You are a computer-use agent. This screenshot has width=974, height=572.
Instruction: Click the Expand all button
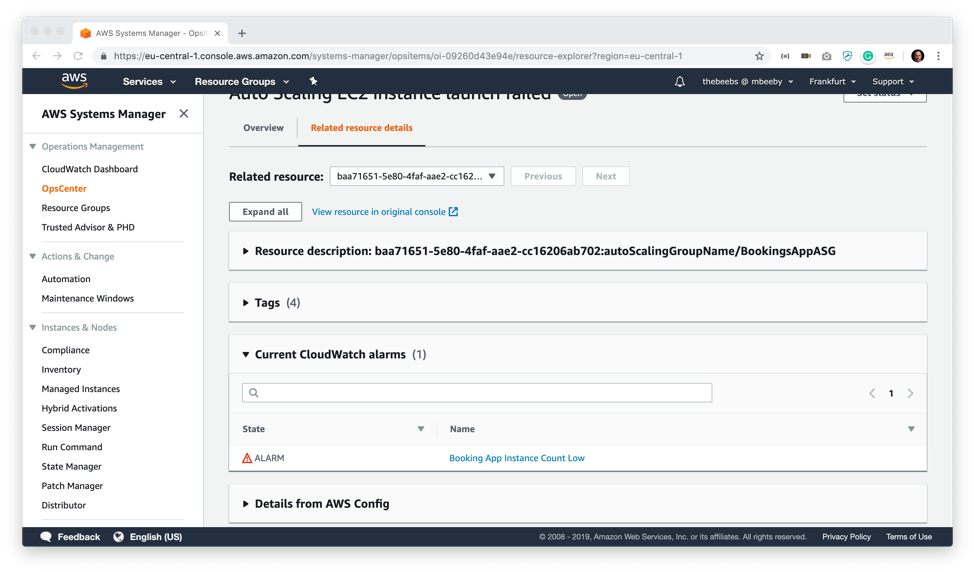click(x=265, y=212)
